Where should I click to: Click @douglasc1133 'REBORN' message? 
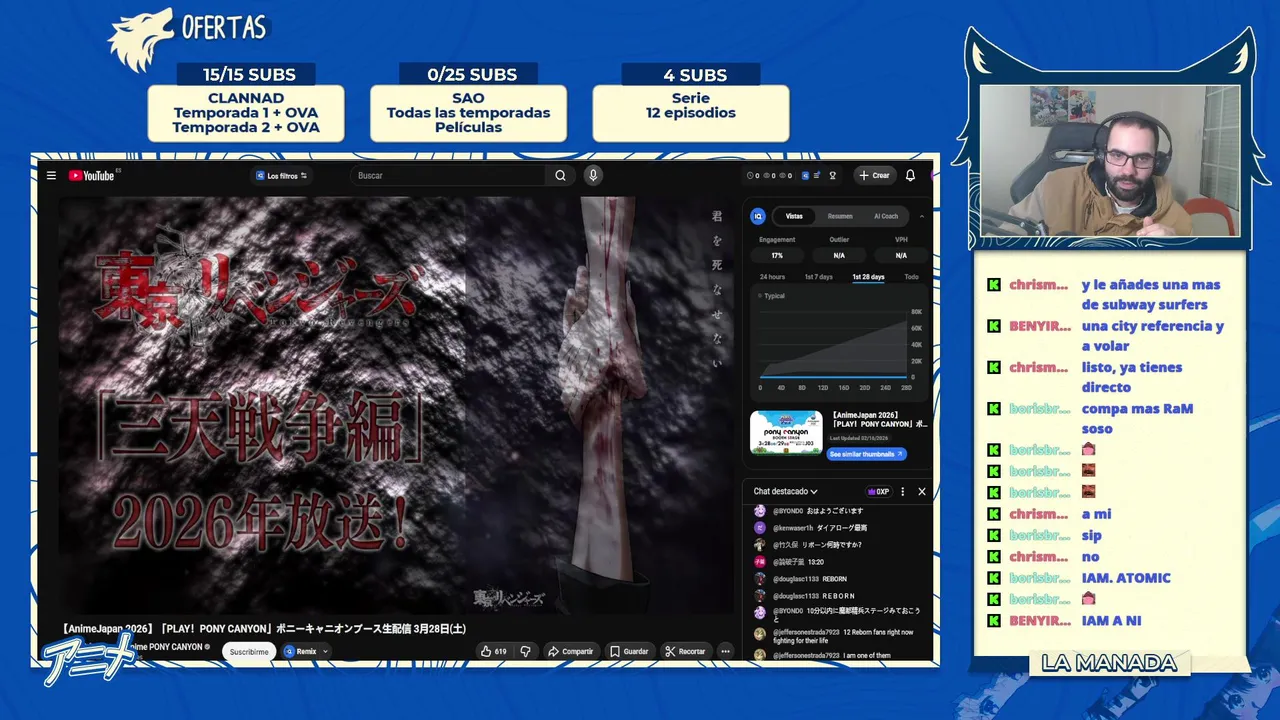coord(801,579)
